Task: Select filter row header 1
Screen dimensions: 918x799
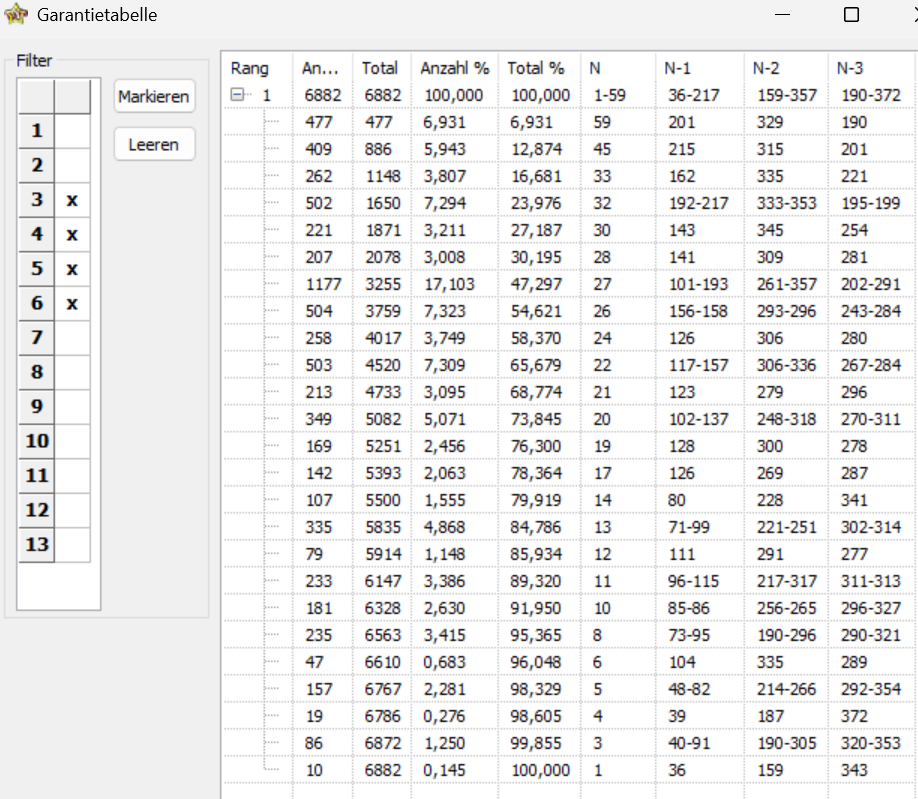Action: [36, 131]
